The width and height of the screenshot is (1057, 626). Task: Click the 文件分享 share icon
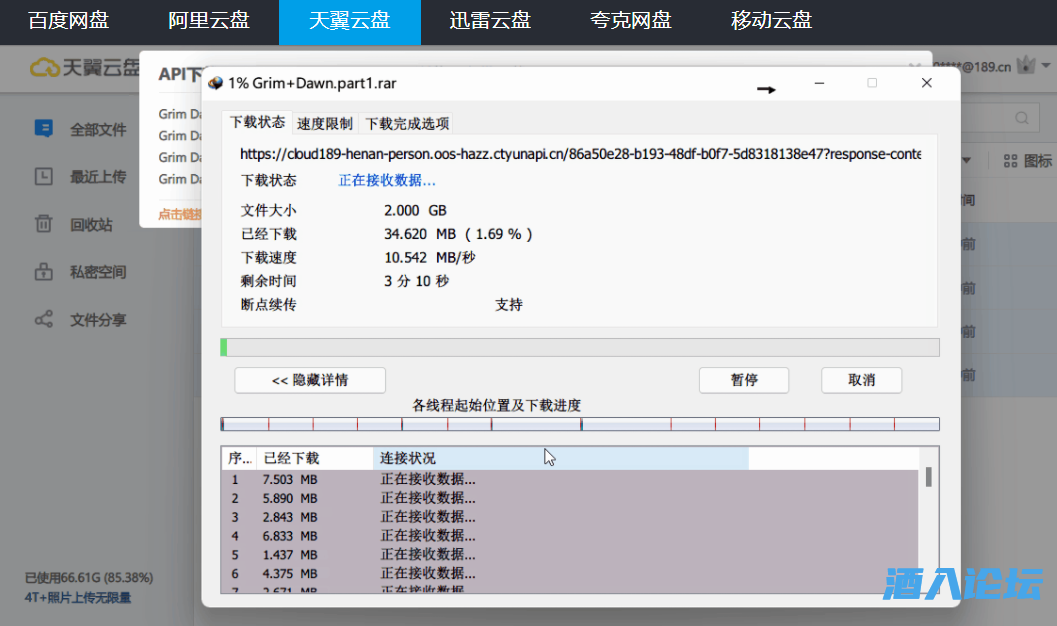[x=43, y=320]
